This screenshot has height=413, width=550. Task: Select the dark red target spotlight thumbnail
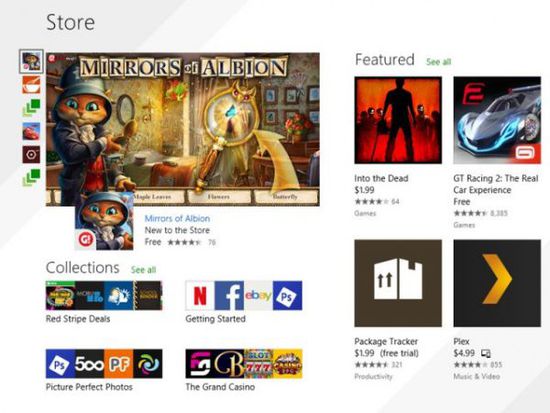click(x=31, y=155)
